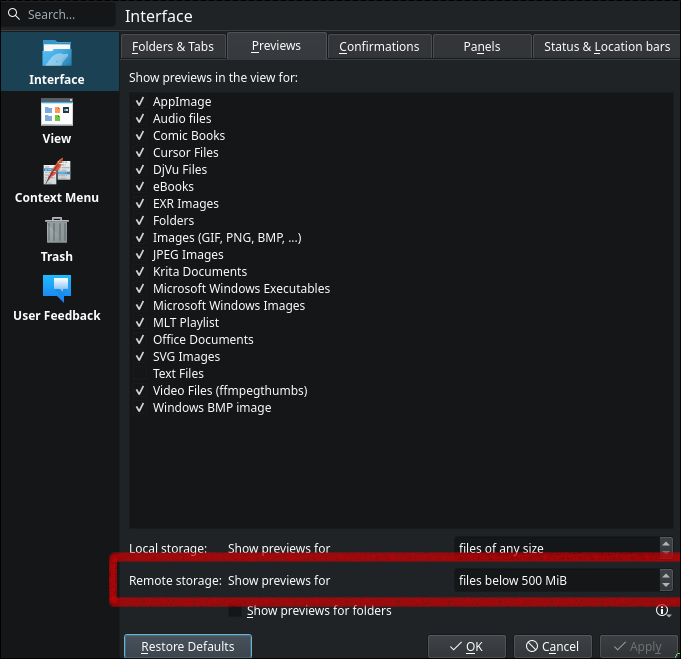Open the Interface settings category
The image size is (681, 659).
click(57, 62)
